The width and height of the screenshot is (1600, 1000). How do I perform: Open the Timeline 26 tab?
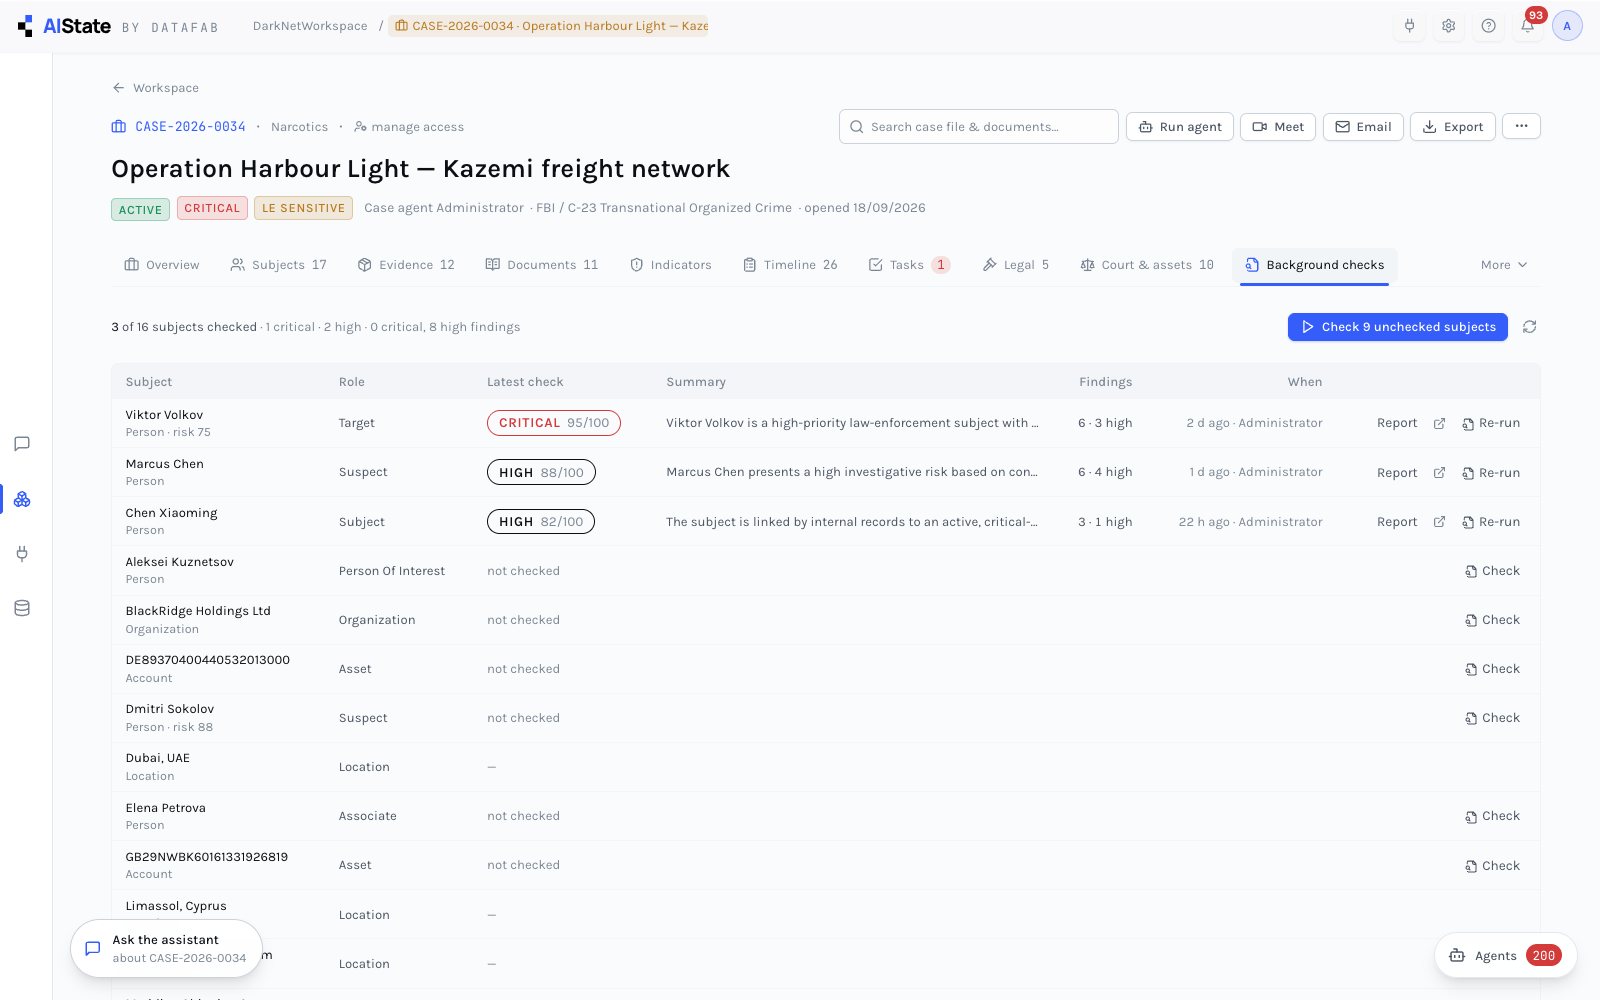pos(790,265)
